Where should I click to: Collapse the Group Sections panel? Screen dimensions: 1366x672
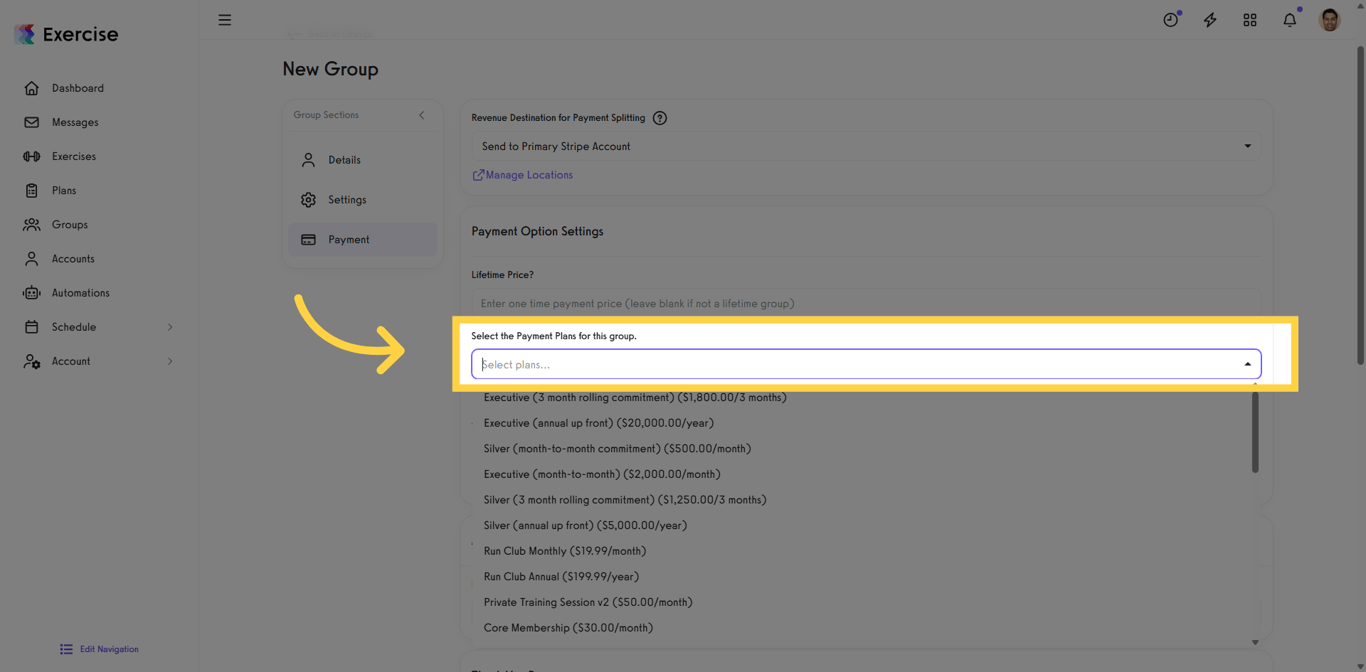click(x=421, y=115)
